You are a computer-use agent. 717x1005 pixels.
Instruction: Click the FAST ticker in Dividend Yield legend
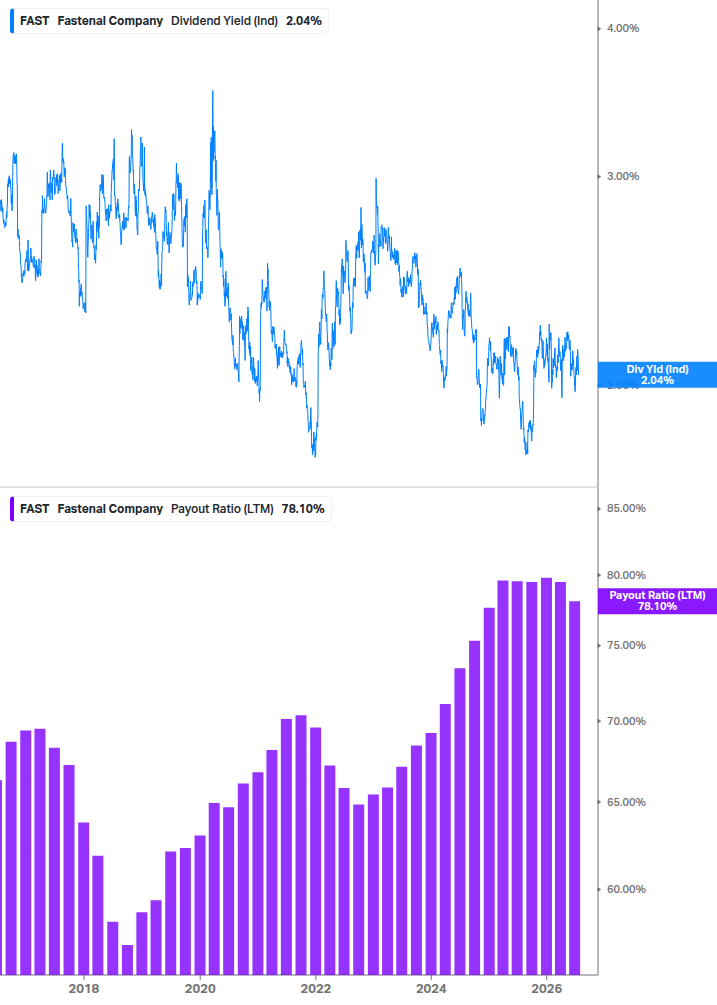click(35, 21)
